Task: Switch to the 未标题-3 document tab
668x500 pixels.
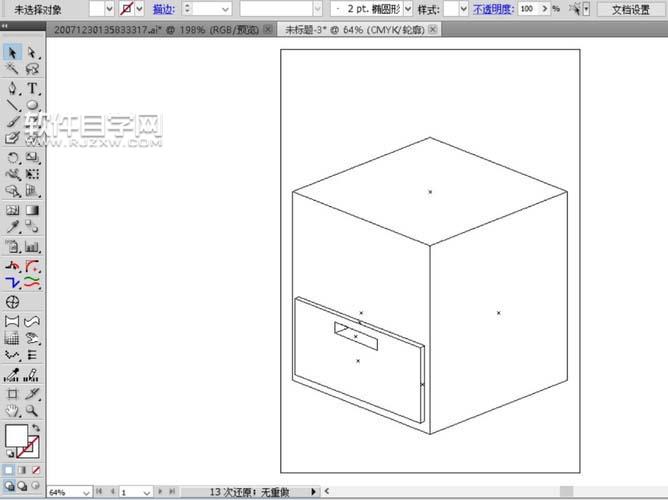Action: 354,30
